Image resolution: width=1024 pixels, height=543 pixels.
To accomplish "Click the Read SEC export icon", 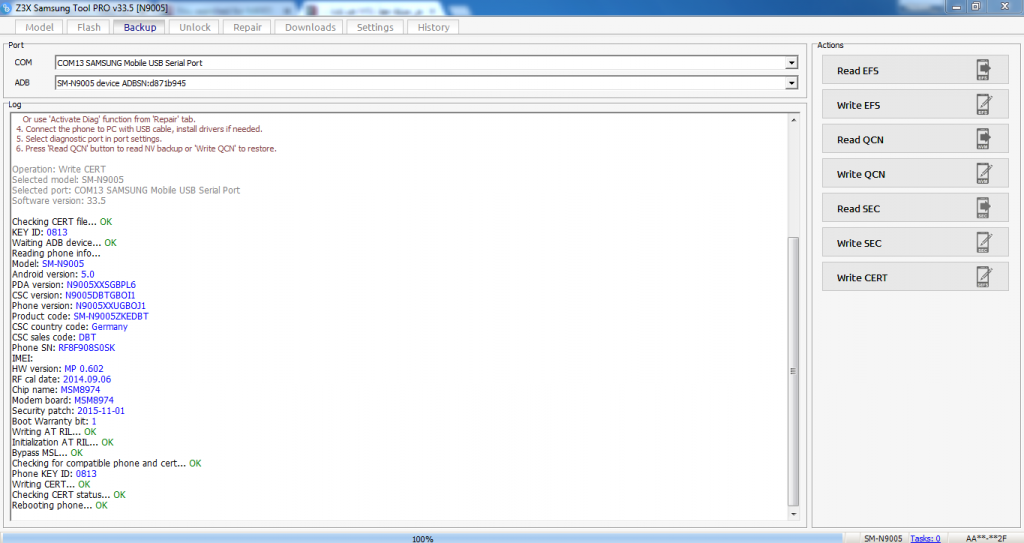I will tap(983, 208).
